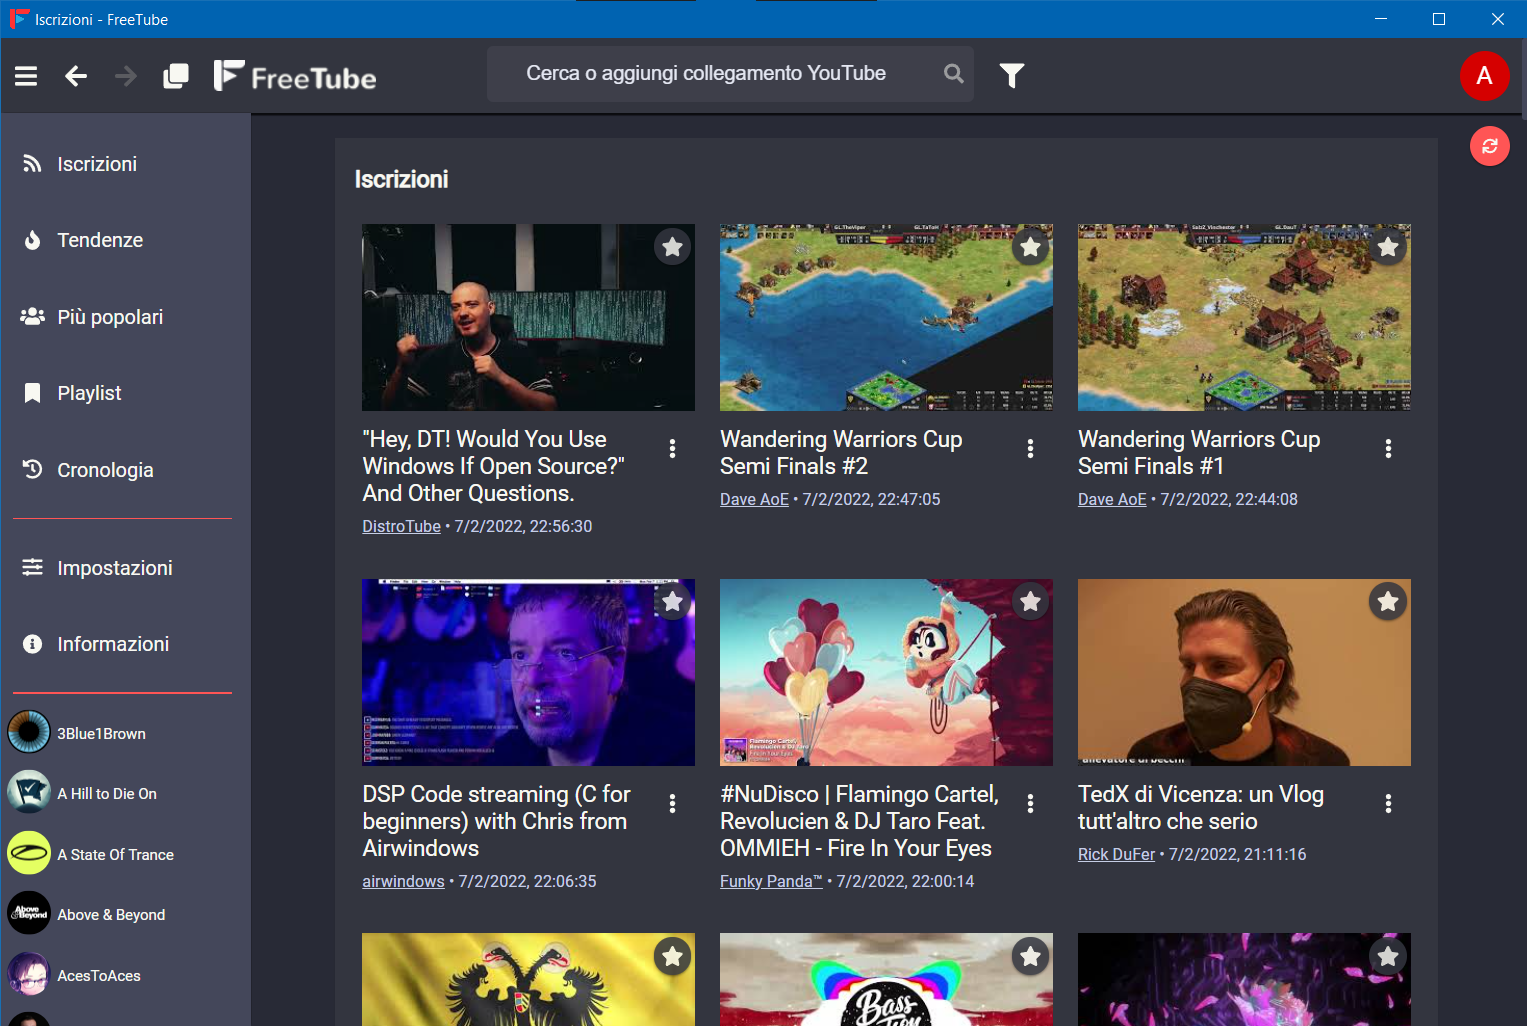Open the profile selector avatar

pyautogui.click(x=1485, y=75)
